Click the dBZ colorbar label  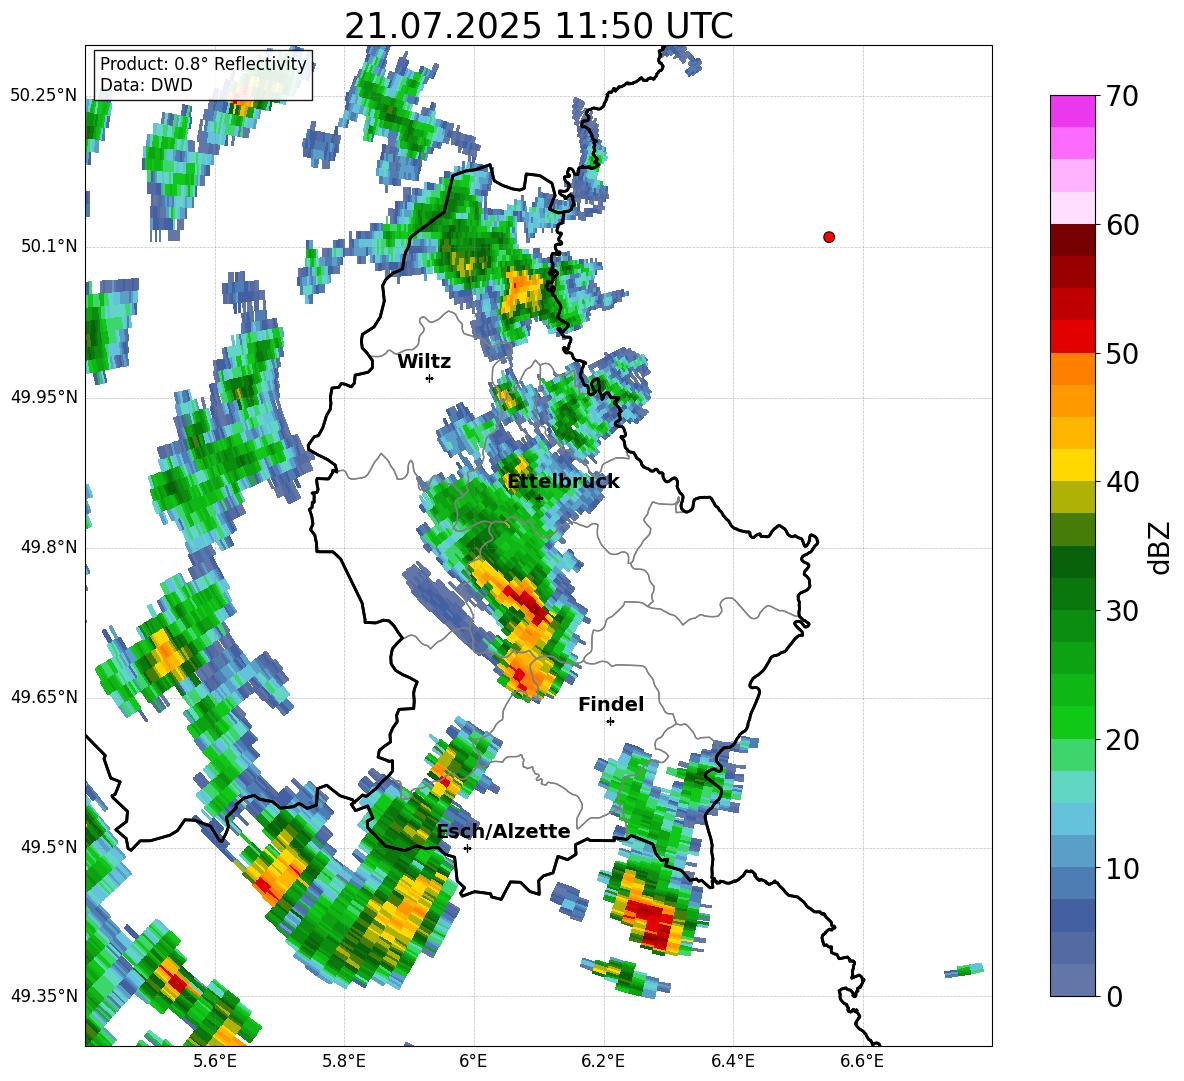tap(1159, 547)
